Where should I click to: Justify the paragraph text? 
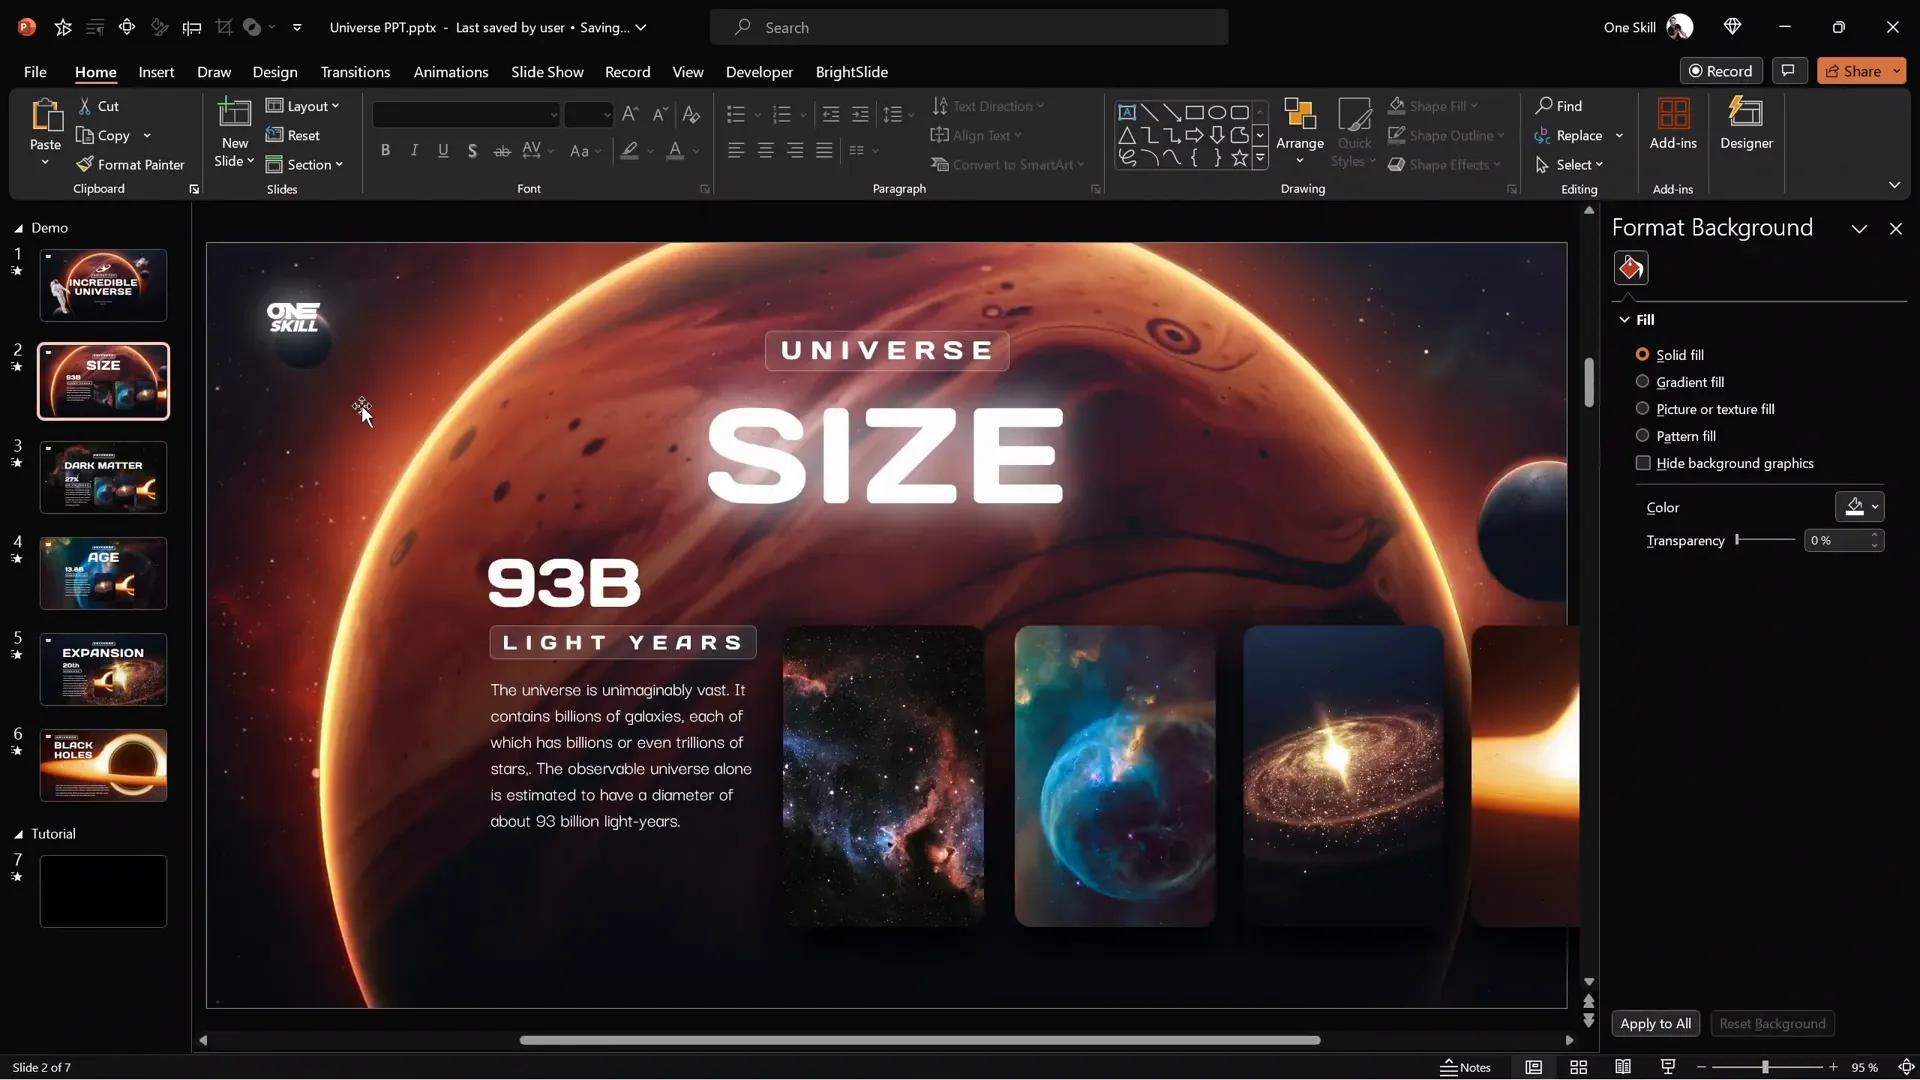[x=824, y=150]
